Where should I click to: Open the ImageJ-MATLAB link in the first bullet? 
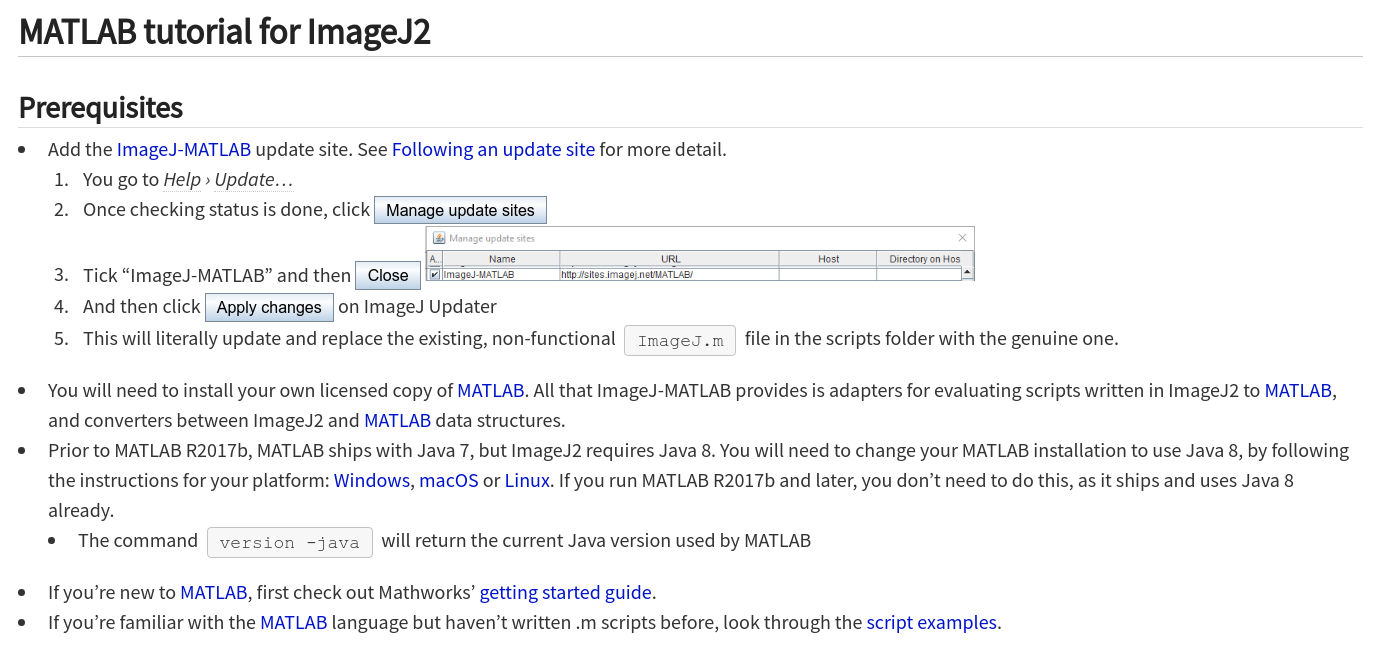click(x=184, y=149)
